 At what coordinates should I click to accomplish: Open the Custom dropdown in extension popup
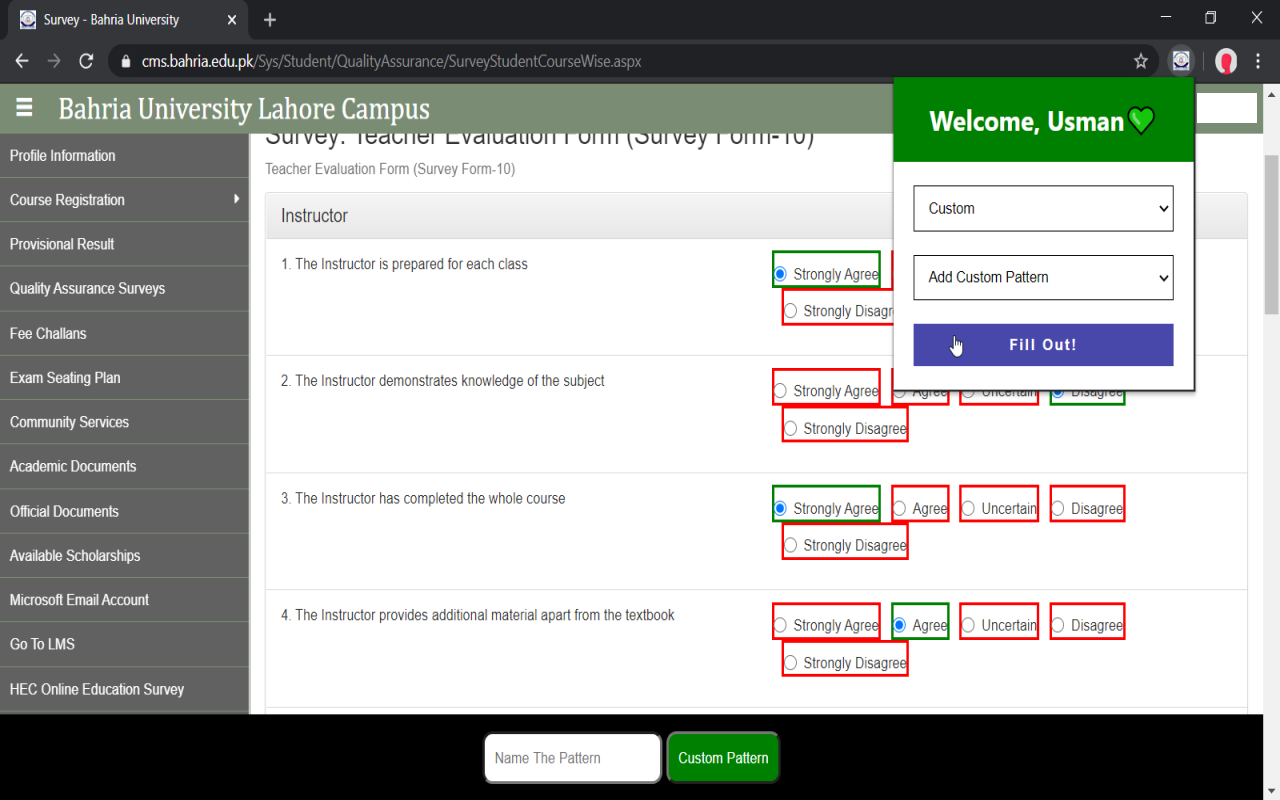coord(1043,208)
